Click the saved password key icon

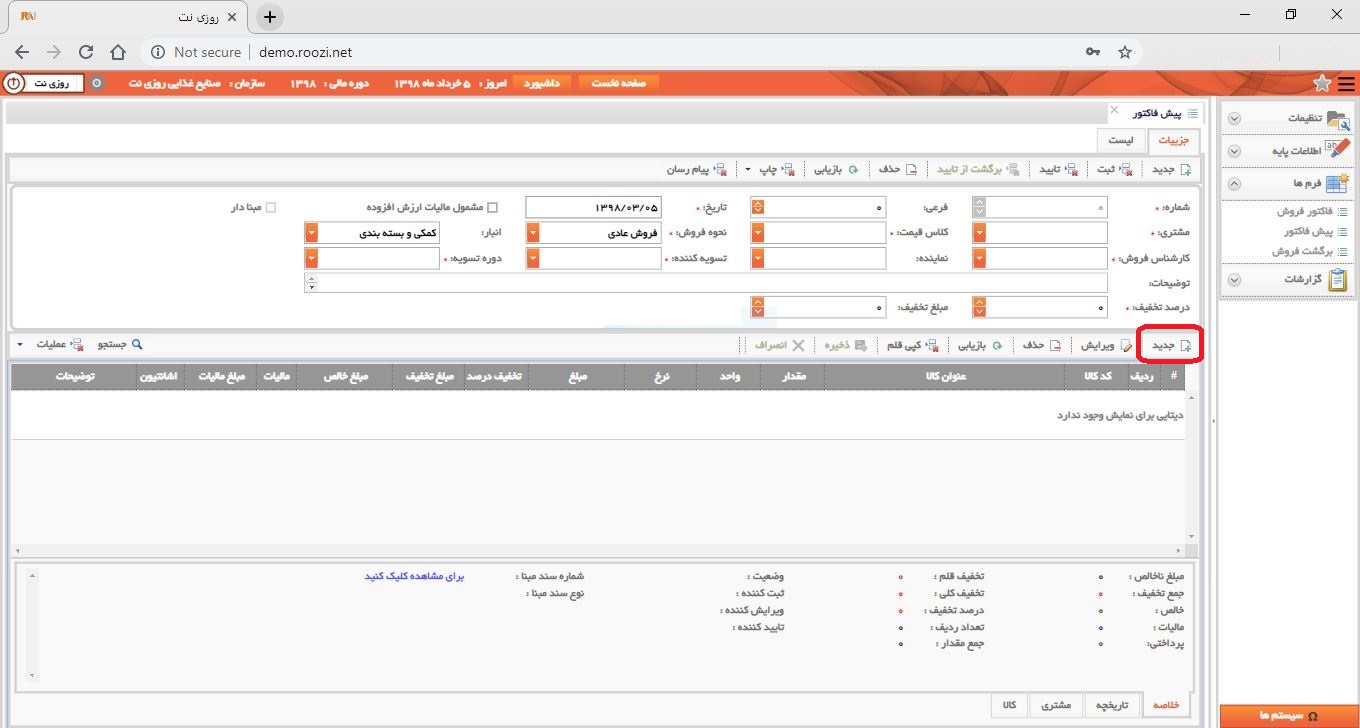point(1093,52)
